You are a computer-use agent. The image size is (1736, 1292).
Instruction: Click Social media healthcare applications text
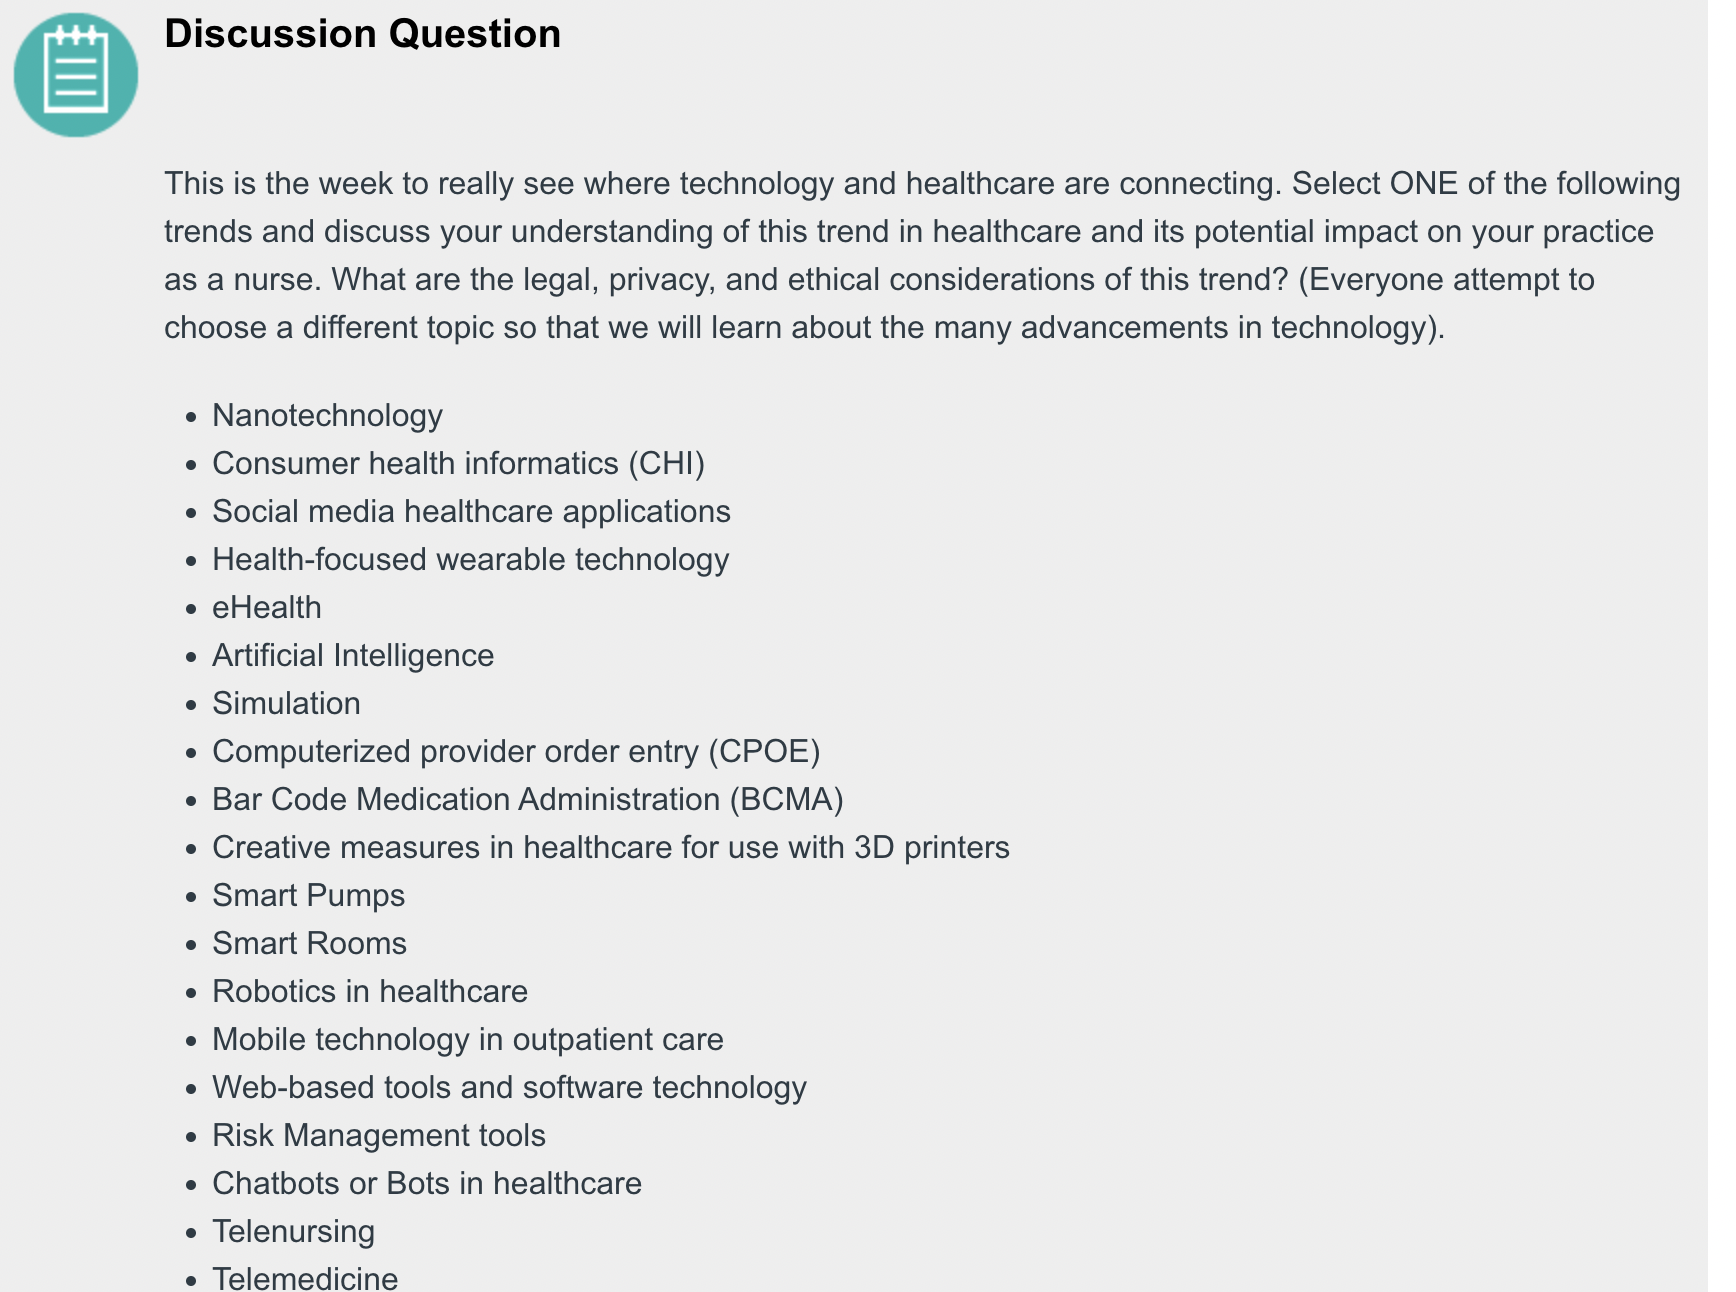471,512
